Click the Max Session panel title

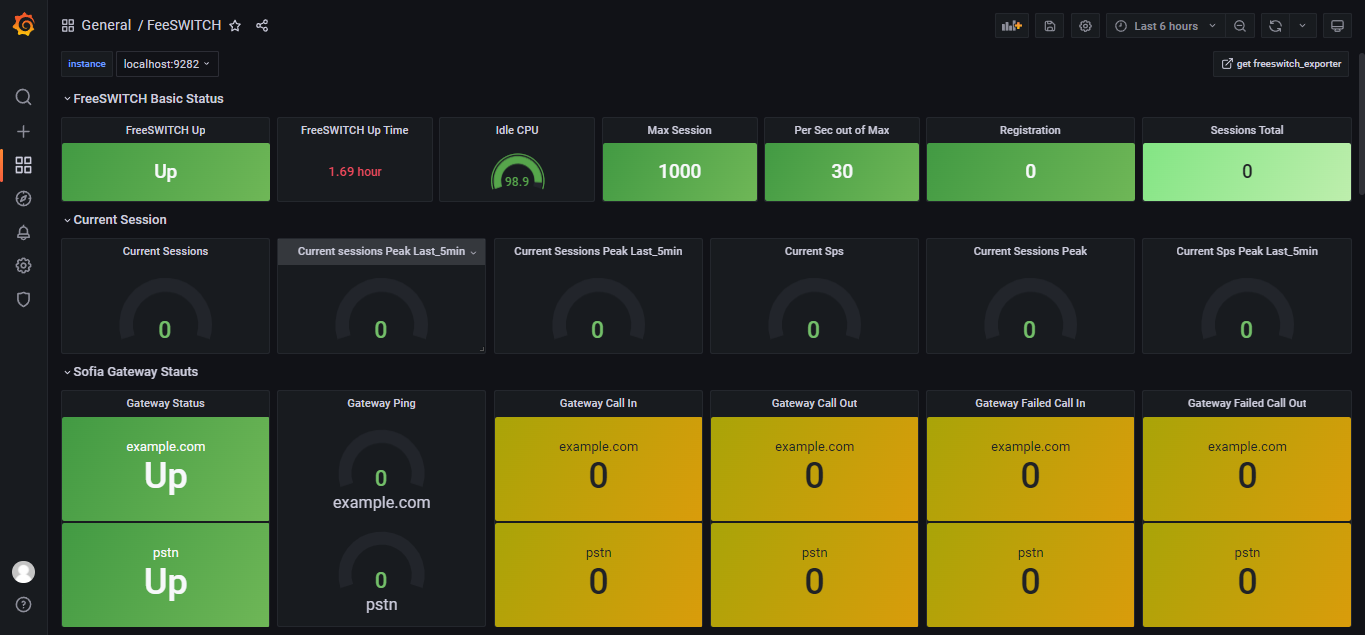click(x=680, y=130)
